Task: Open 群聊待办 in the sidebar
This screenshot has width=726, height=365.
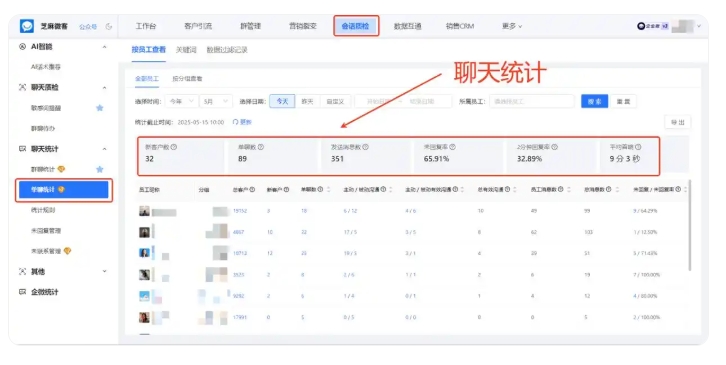Action: point(43,128)
